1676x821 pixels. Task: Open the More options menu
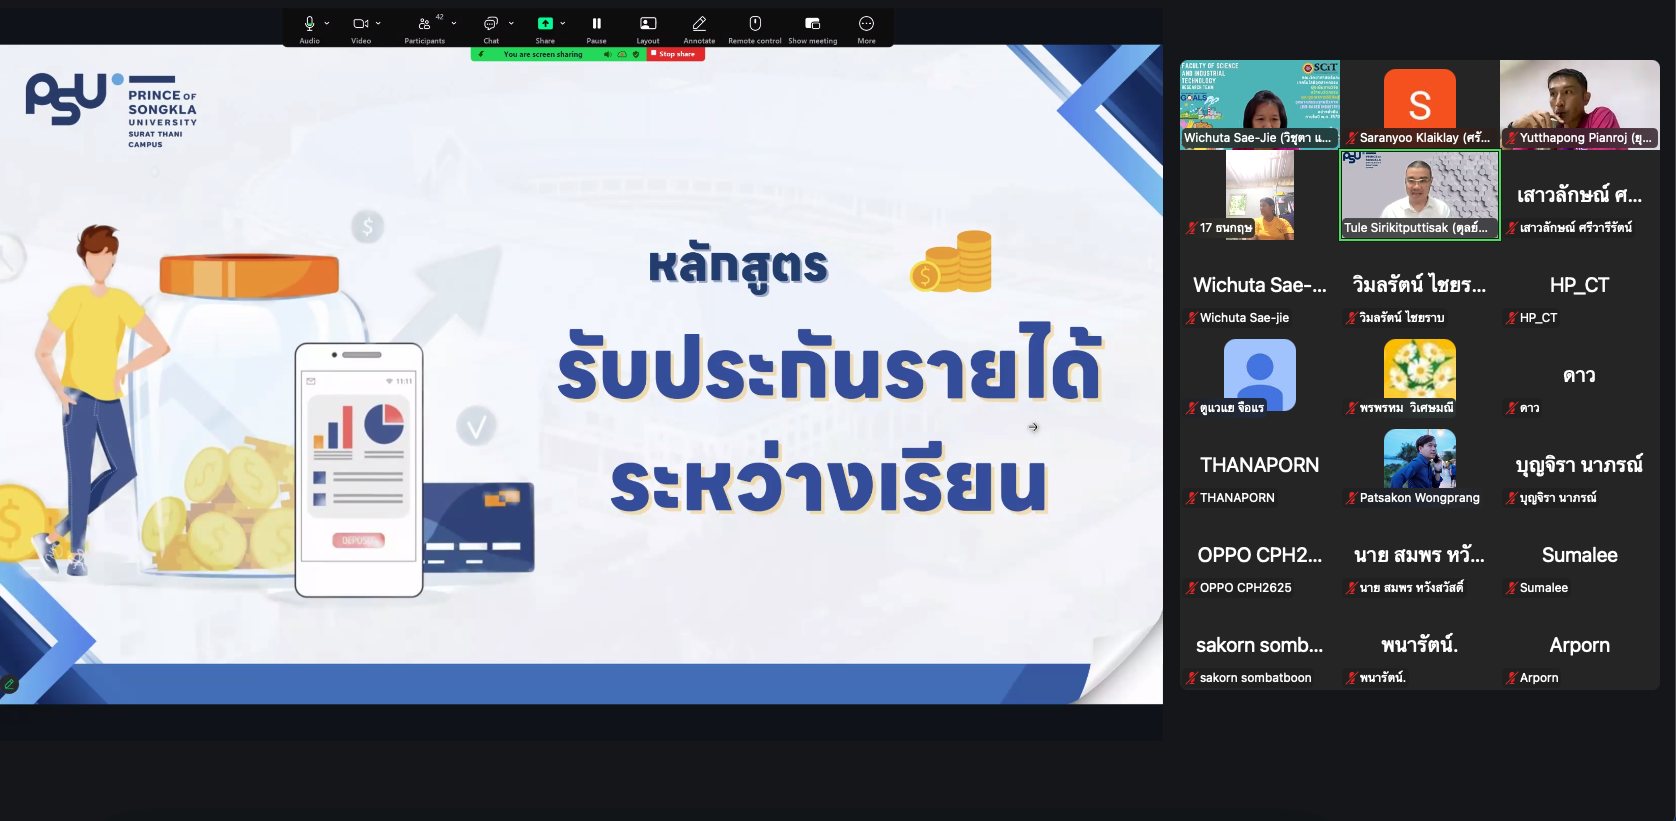point(866,23)
